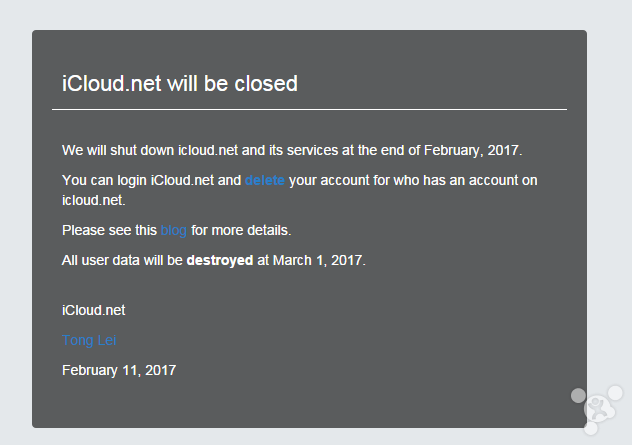The image size is (632, 445).
Task: Click the bold word "destroyed"
Action: [220, 260]
